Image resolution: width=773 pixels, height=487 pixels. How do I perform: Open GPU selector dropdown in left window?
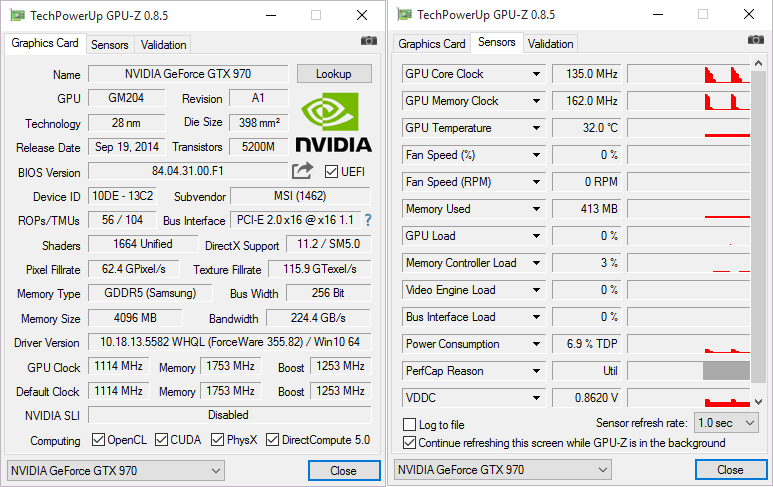116,471
